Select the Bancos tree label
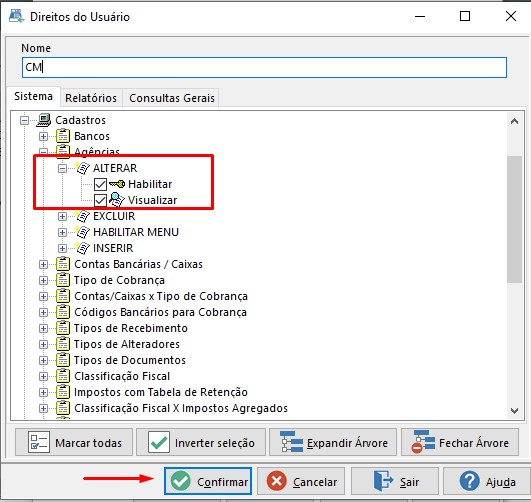 click(x=92, y=136)
